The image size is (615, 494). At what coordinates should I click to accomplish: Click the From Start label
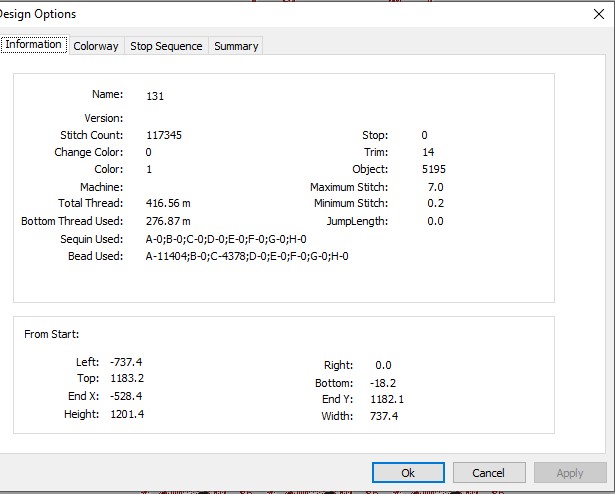pyautogui.click(x=51, y=334)
